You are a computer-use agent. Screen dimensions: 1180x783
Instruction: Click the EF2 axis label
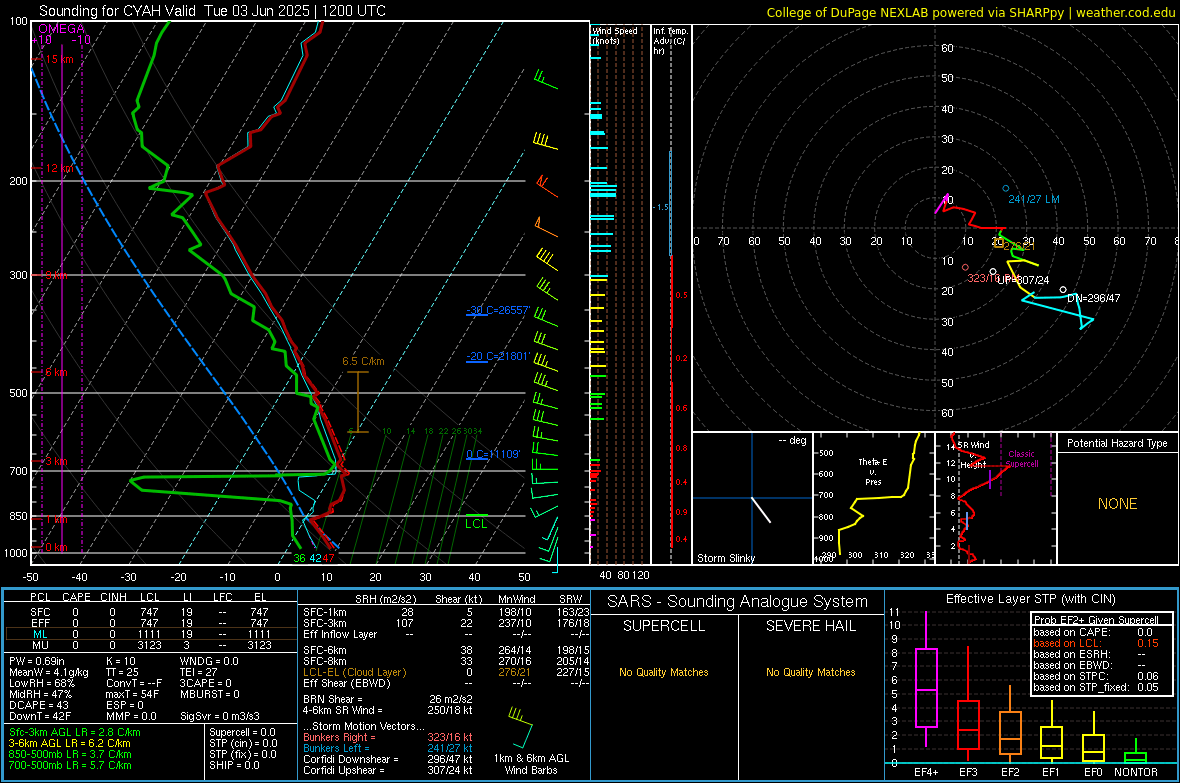tap(1010, 772)
